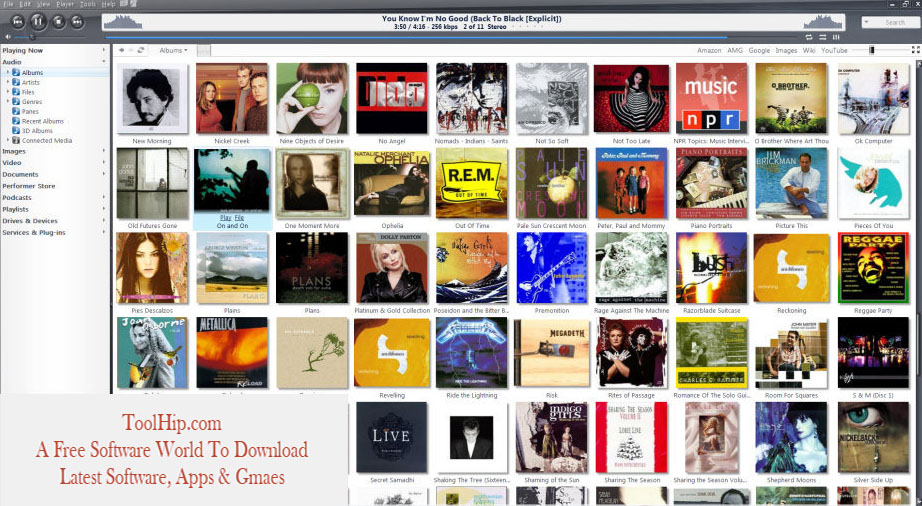Open the View menu
This screenshot has width=922, height=506.
click(x=44, y=4)
